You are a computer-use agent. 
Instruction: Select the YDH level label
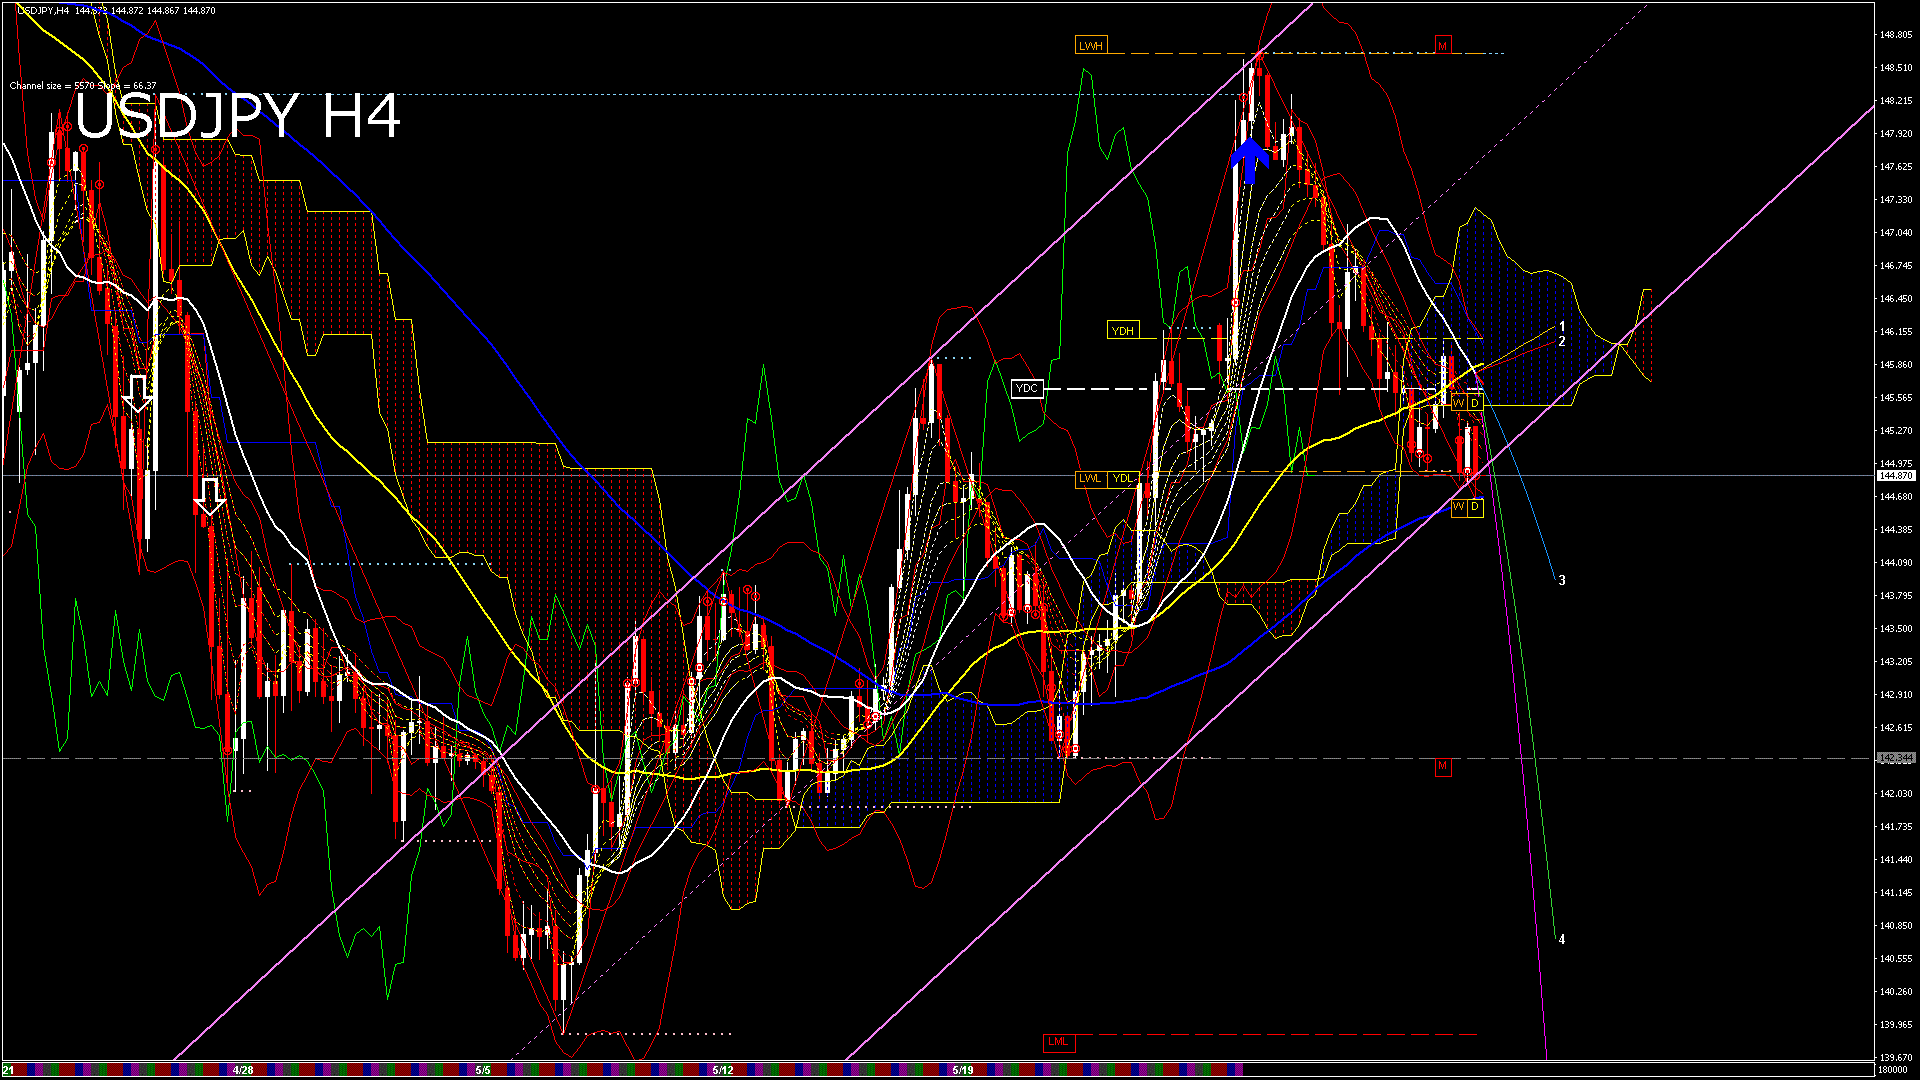1123,331
